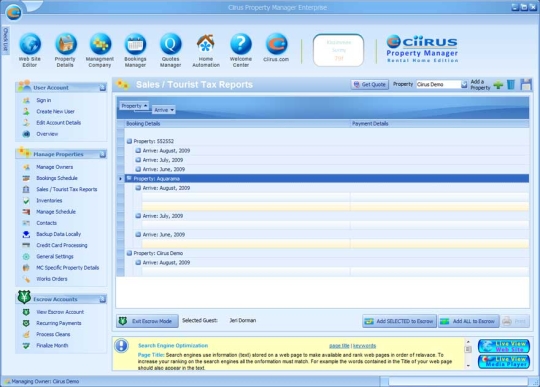Viewport: 540px width, 387px height.
Task: Open Manage Owners
Action: click(x=55, y=167)
